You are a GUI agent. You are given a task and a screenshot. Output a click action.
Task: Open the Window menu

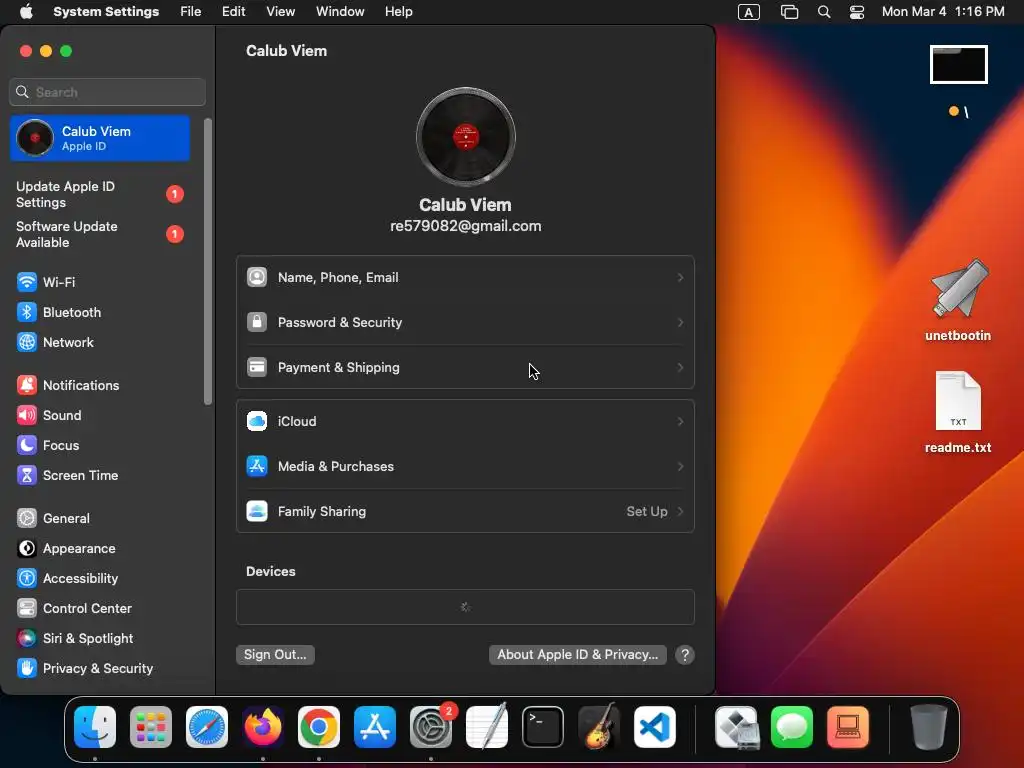[x=340, y=12]
